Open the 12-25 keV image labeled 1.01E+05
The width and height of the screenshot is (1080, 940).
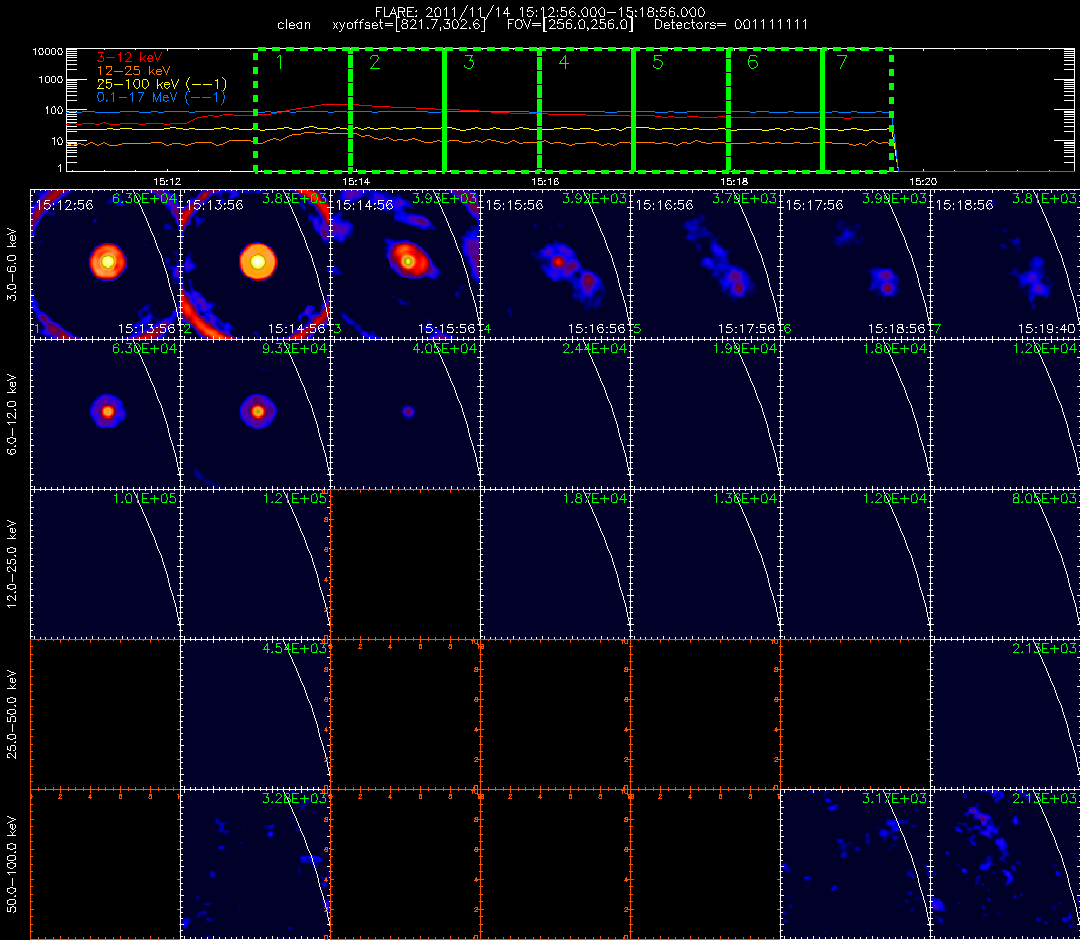pyautogui.click(x=105, y=564)
